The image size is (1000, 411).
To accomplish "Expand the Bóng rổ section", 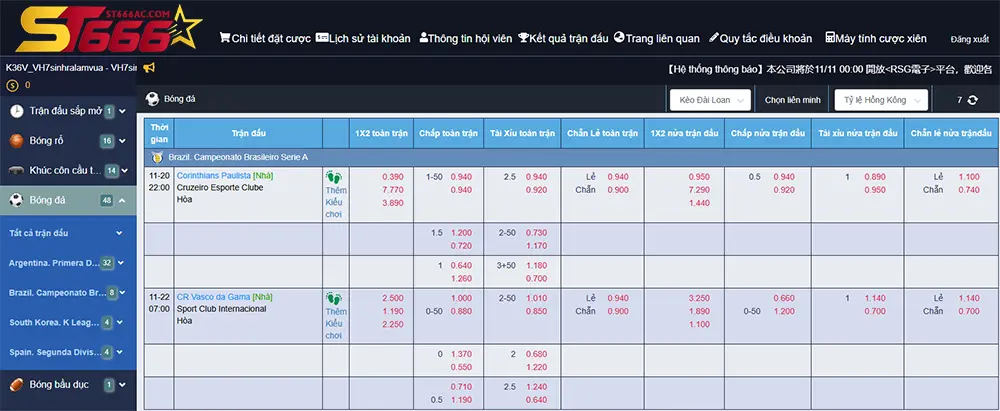I will (x=122, y=141).
